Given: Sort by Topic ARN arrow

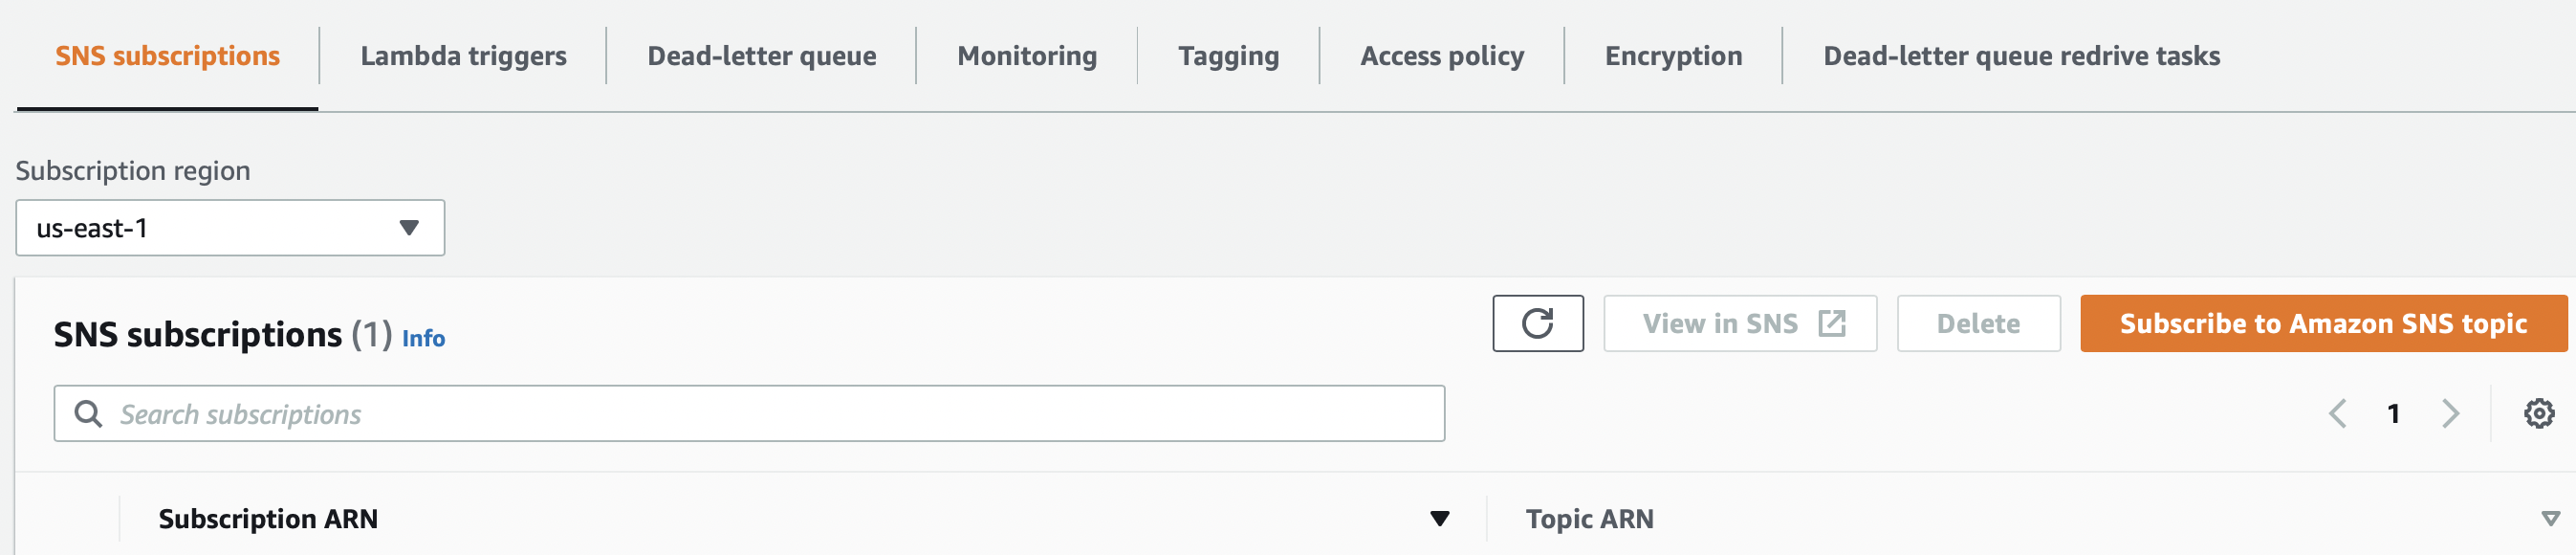Looking at the screenshot, I should point(2550,518).
